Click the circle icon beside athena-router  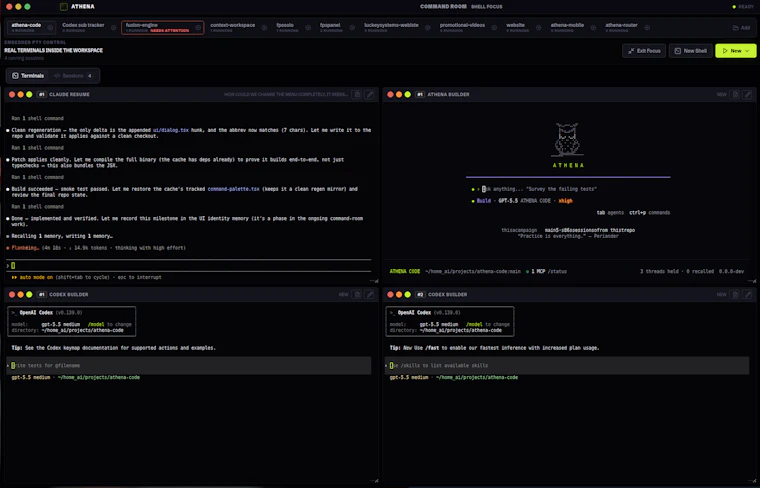(647, 28)
